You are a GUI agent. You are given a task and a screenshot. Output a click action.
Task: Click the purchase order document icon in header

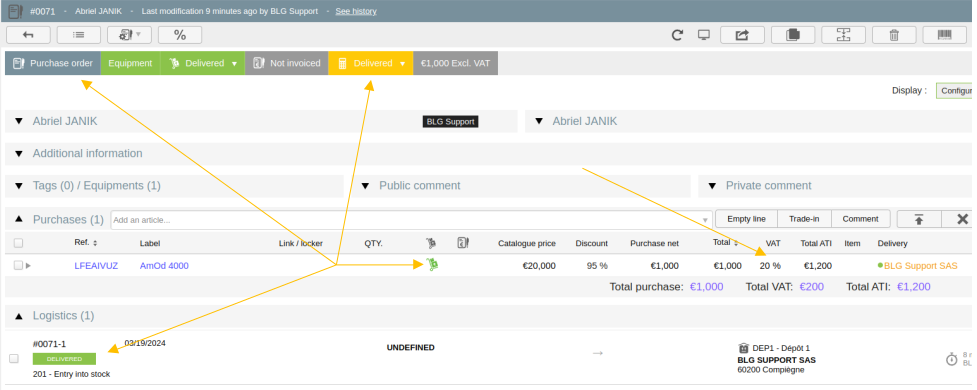16,11
